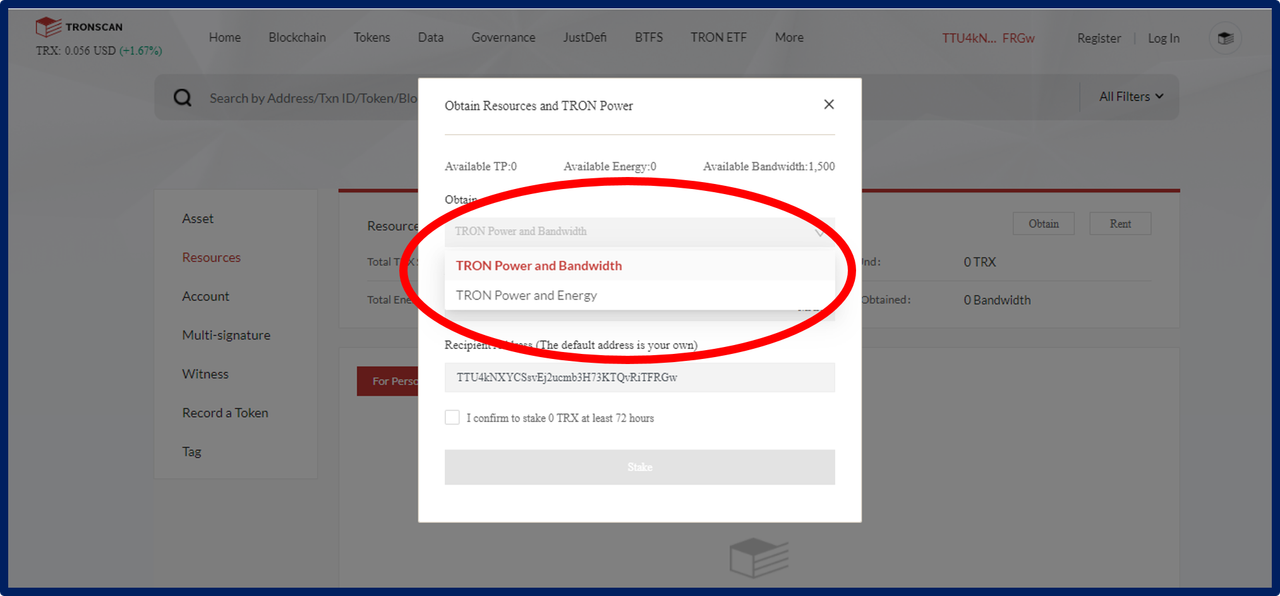Expand the All Filters dropdown
The height and width of the screenshot is (596, 1280).
[x=1131, y=97]
